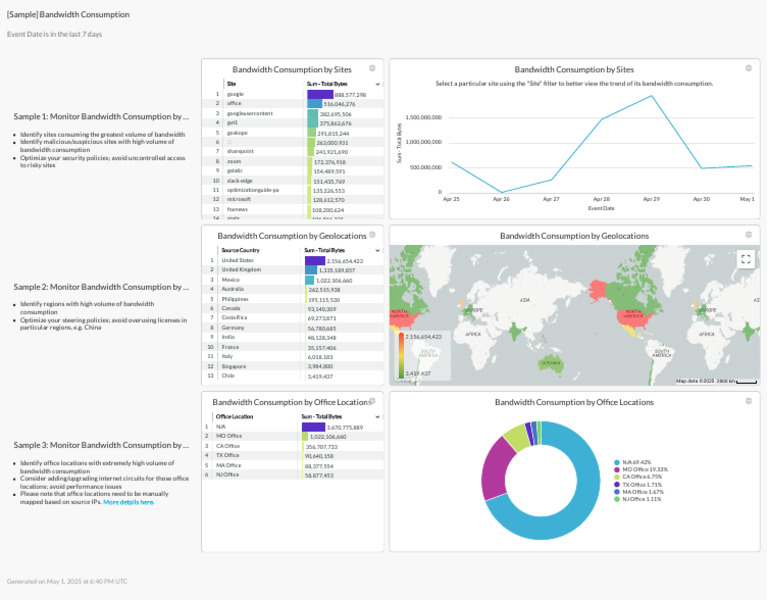The image size is (768, 600).
Task: Click 'Sample 3: Monitor Bandwidth Consumption by ...' heading
Action: 101,445
